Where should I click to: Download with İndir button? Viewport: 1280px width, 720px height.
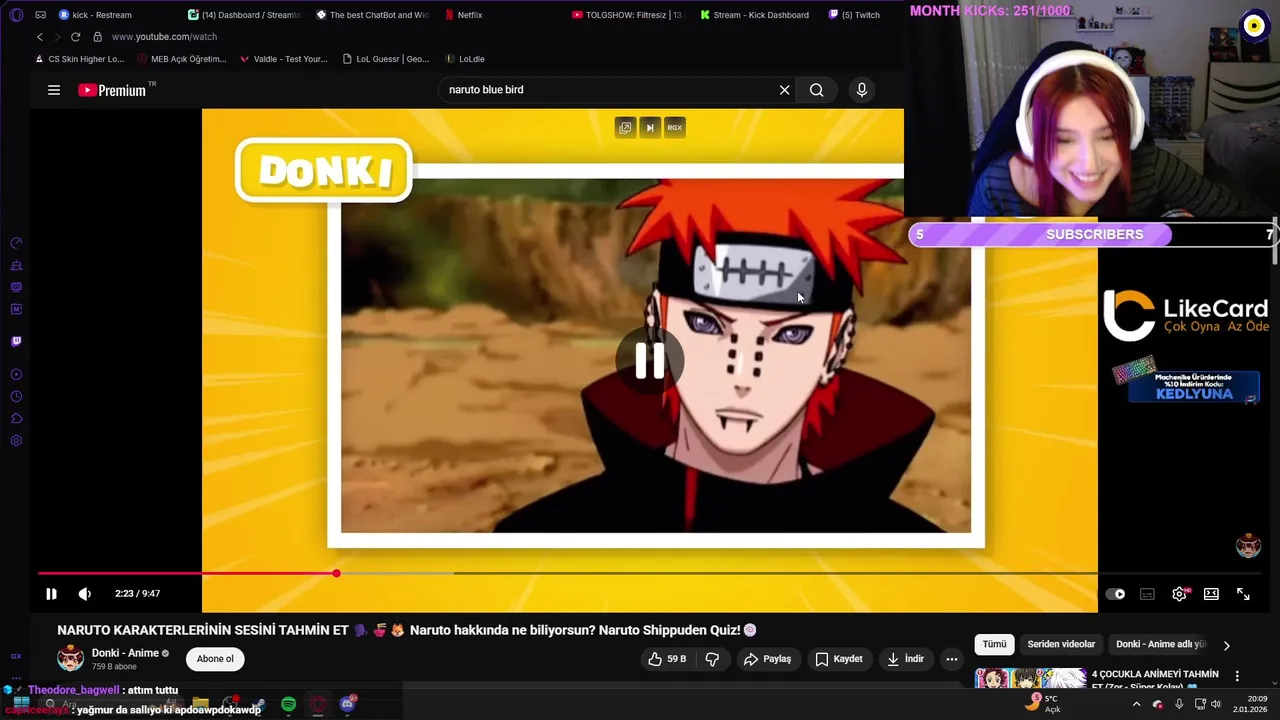(904, 659)
